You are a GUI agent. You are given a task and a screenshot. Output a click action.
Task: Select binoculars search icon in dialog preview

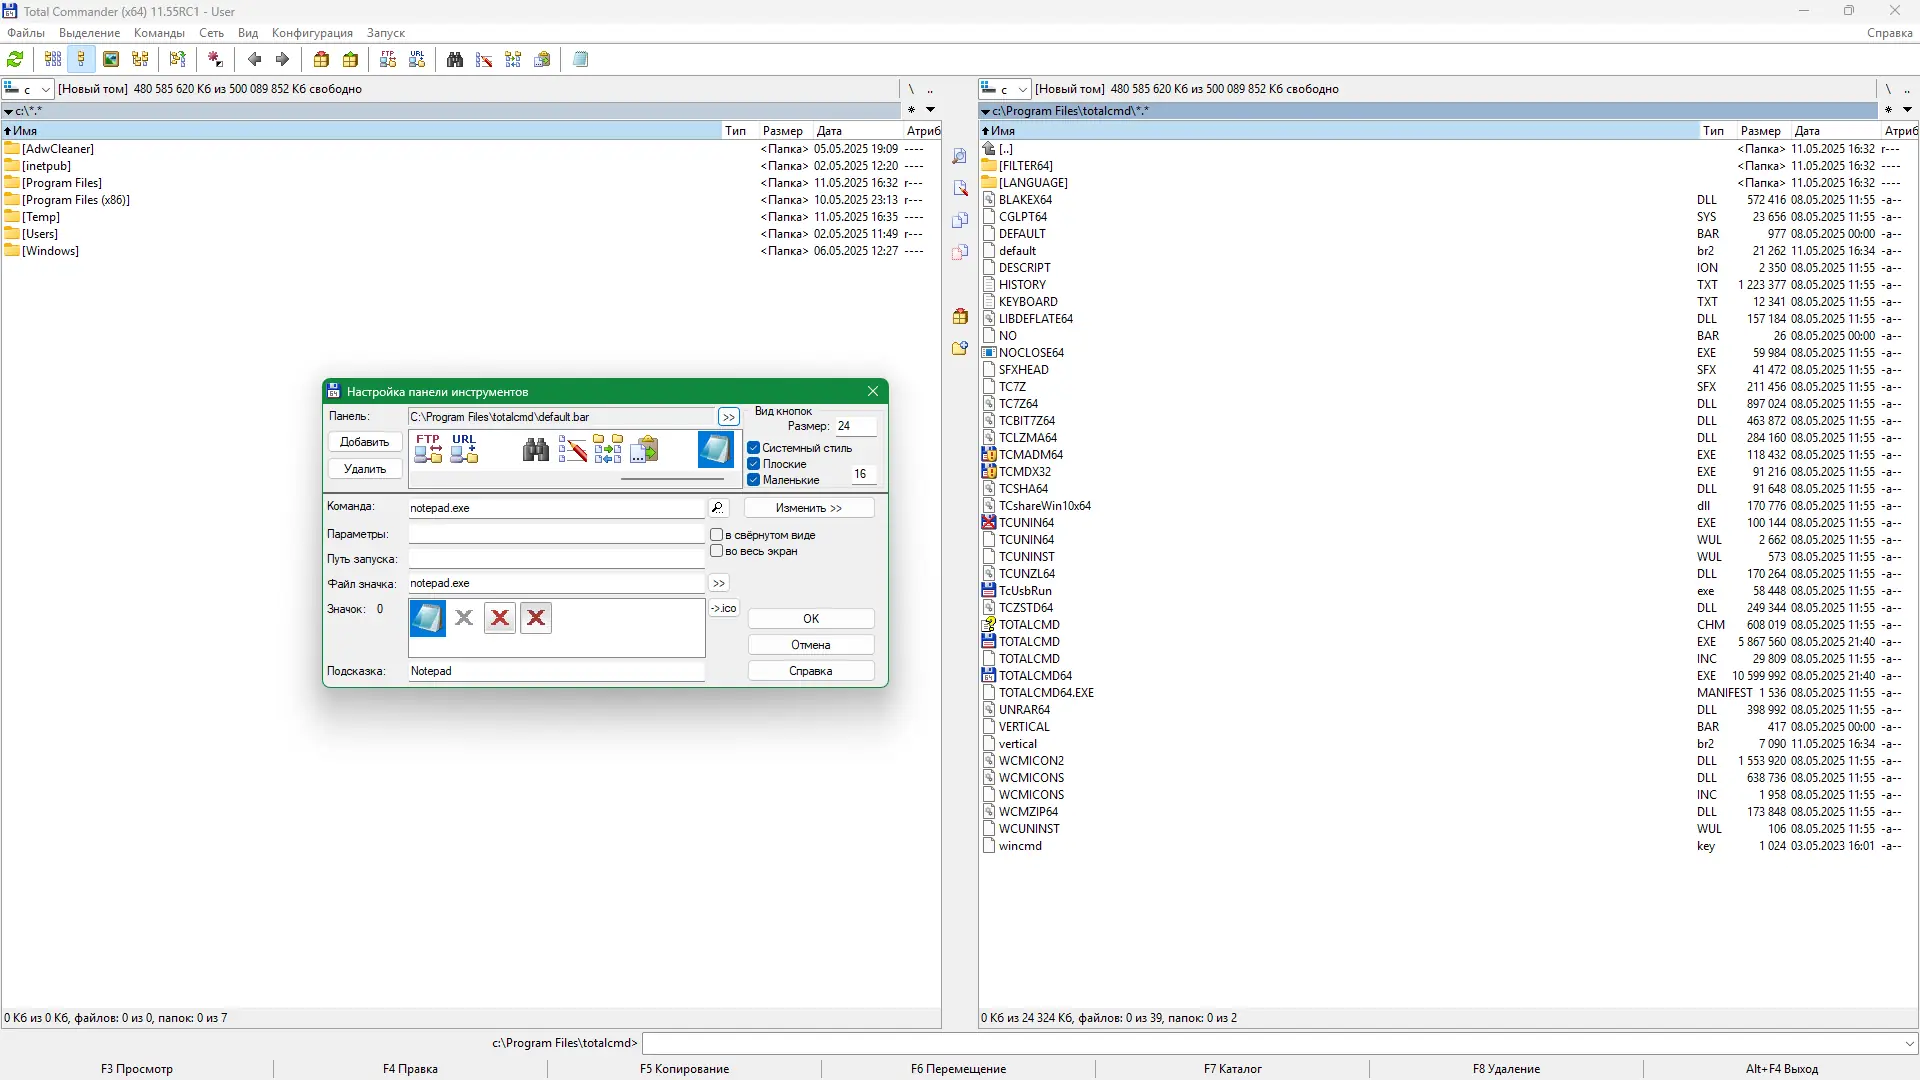pyautogui.click(x=536, y=450)
